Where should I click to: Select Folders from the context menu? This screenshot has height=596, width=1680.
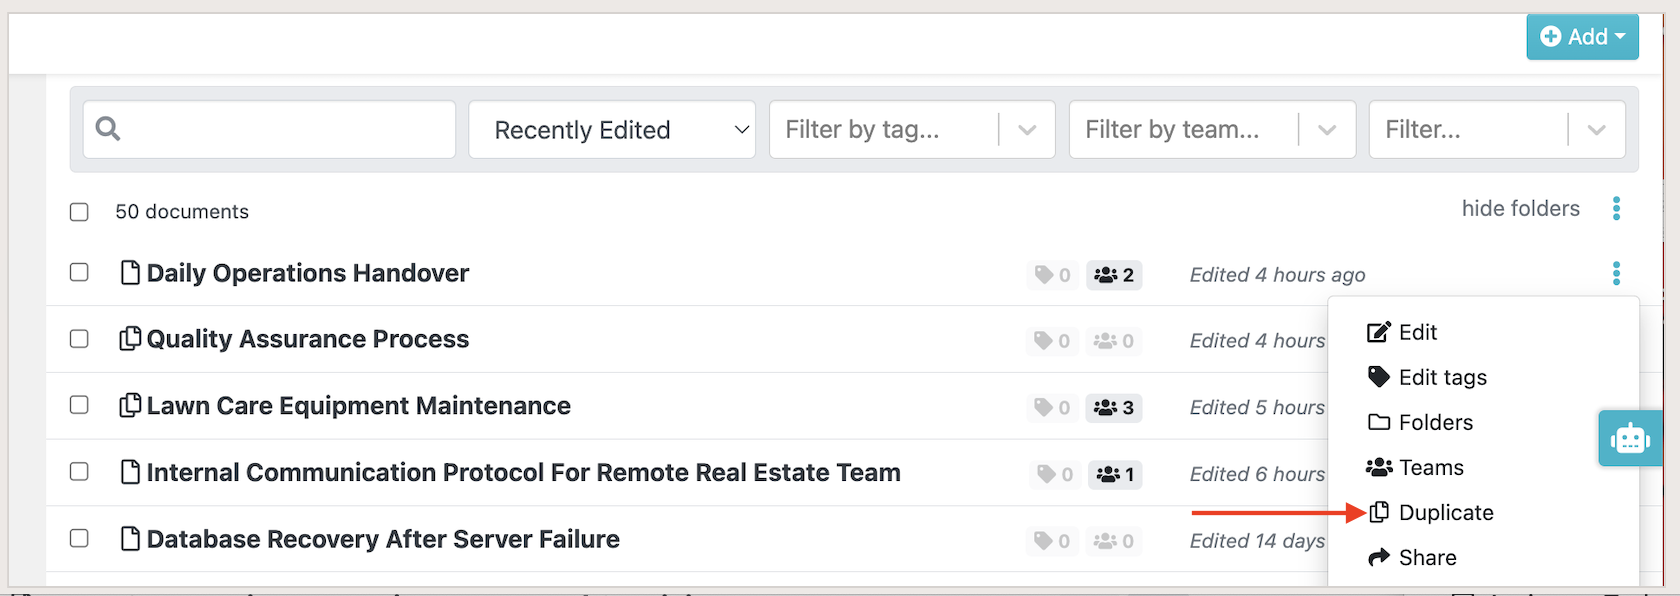[1420, 422]
